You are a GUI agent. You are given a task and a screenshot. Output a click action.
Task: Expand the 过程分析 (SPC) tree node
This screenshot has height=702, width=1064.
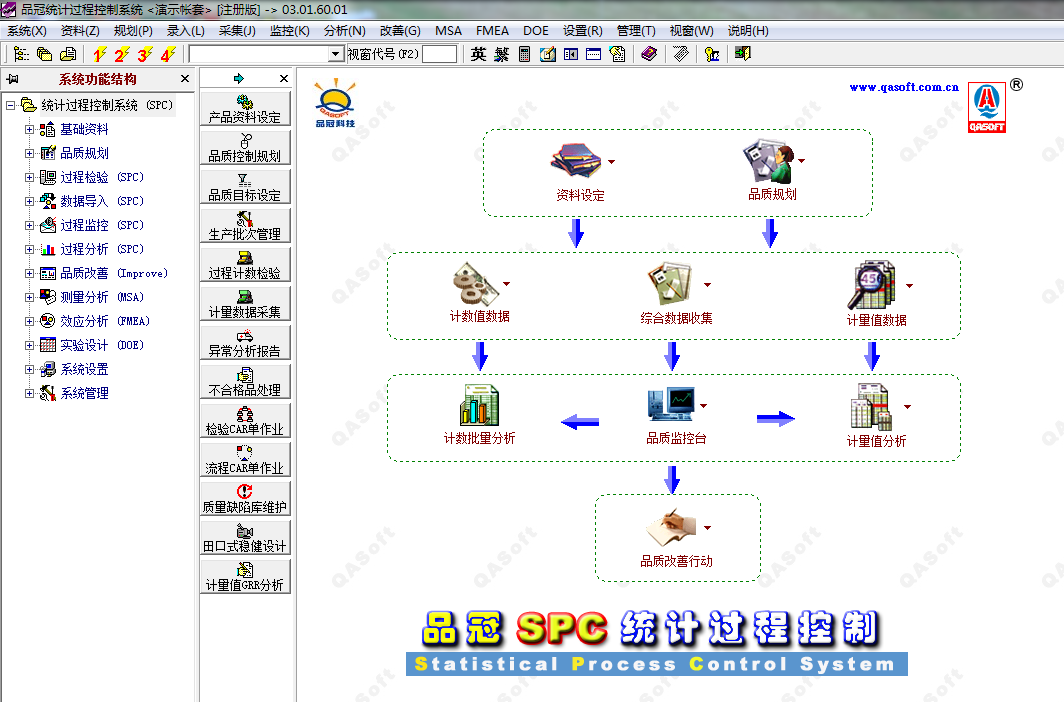coord(29,249)
